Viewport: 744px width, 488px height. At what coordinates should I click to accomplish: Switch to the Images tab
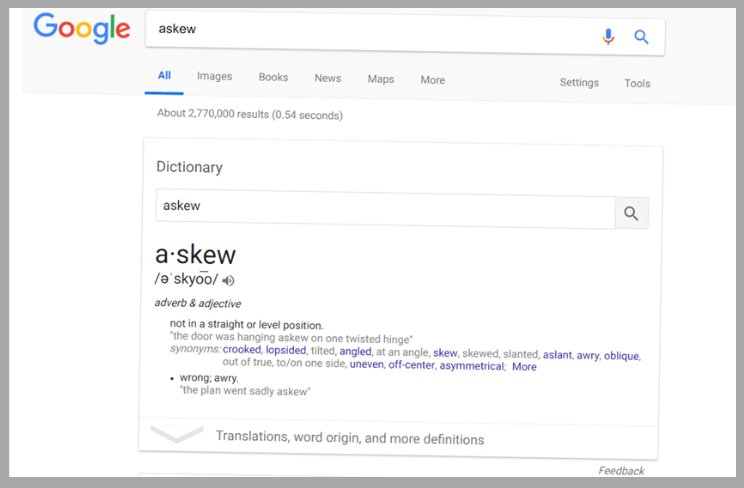[x=214, y=76]
